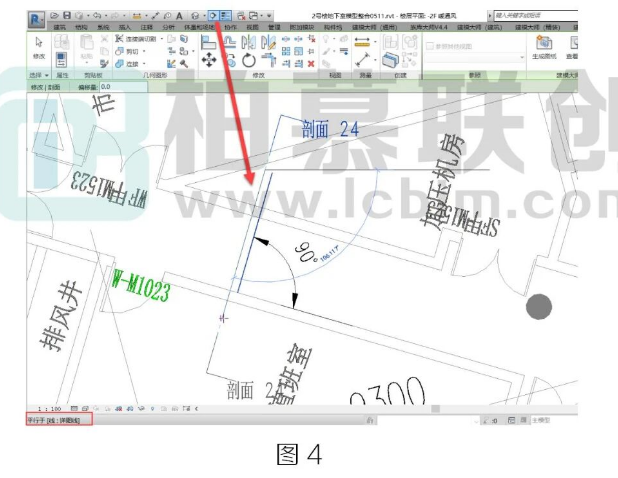
Task: Click the Move tool icon
Action: (208, 60)
